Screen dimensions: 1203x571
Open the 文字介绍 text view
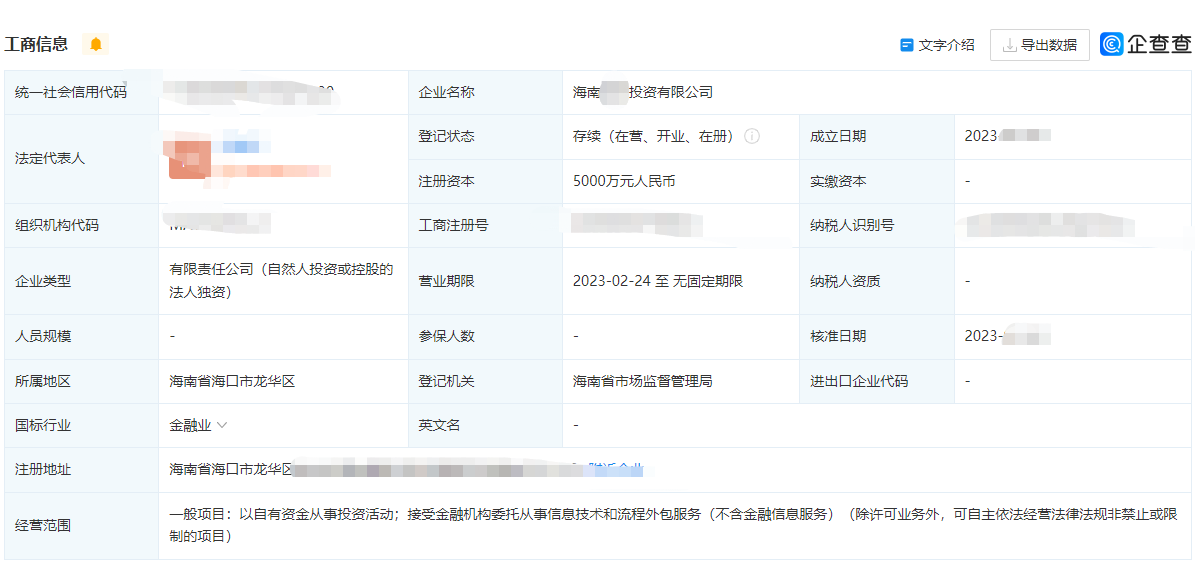tap(946, 45)
